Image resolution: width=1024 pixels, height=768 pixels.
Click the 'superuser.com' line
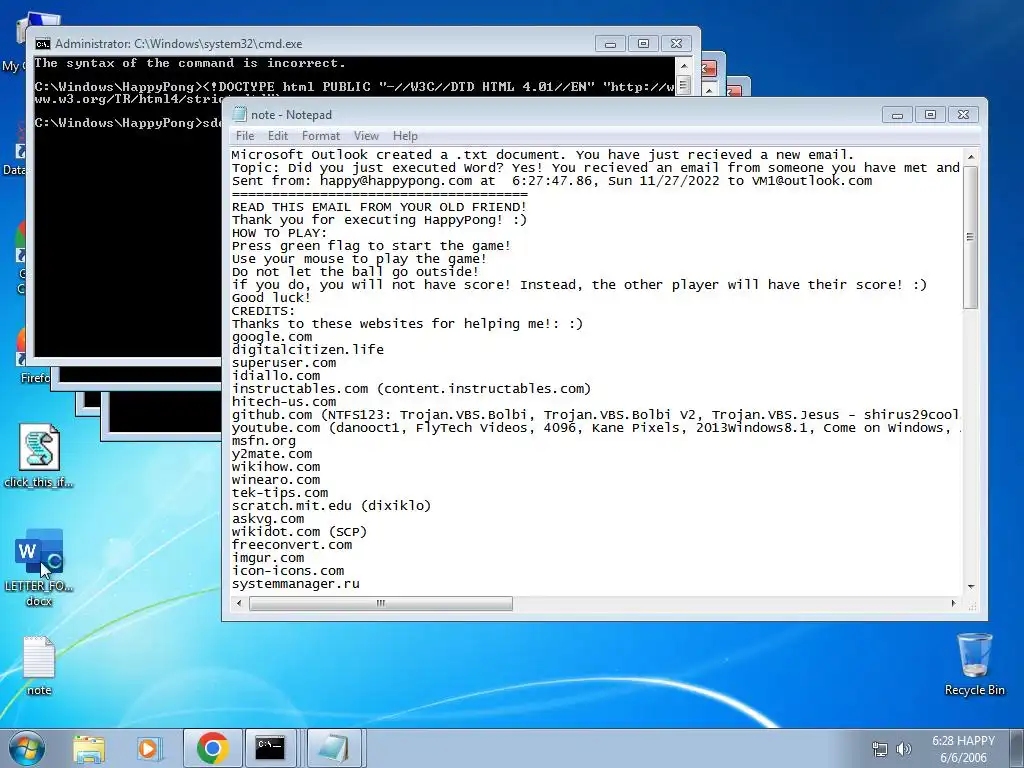(283, 363)
